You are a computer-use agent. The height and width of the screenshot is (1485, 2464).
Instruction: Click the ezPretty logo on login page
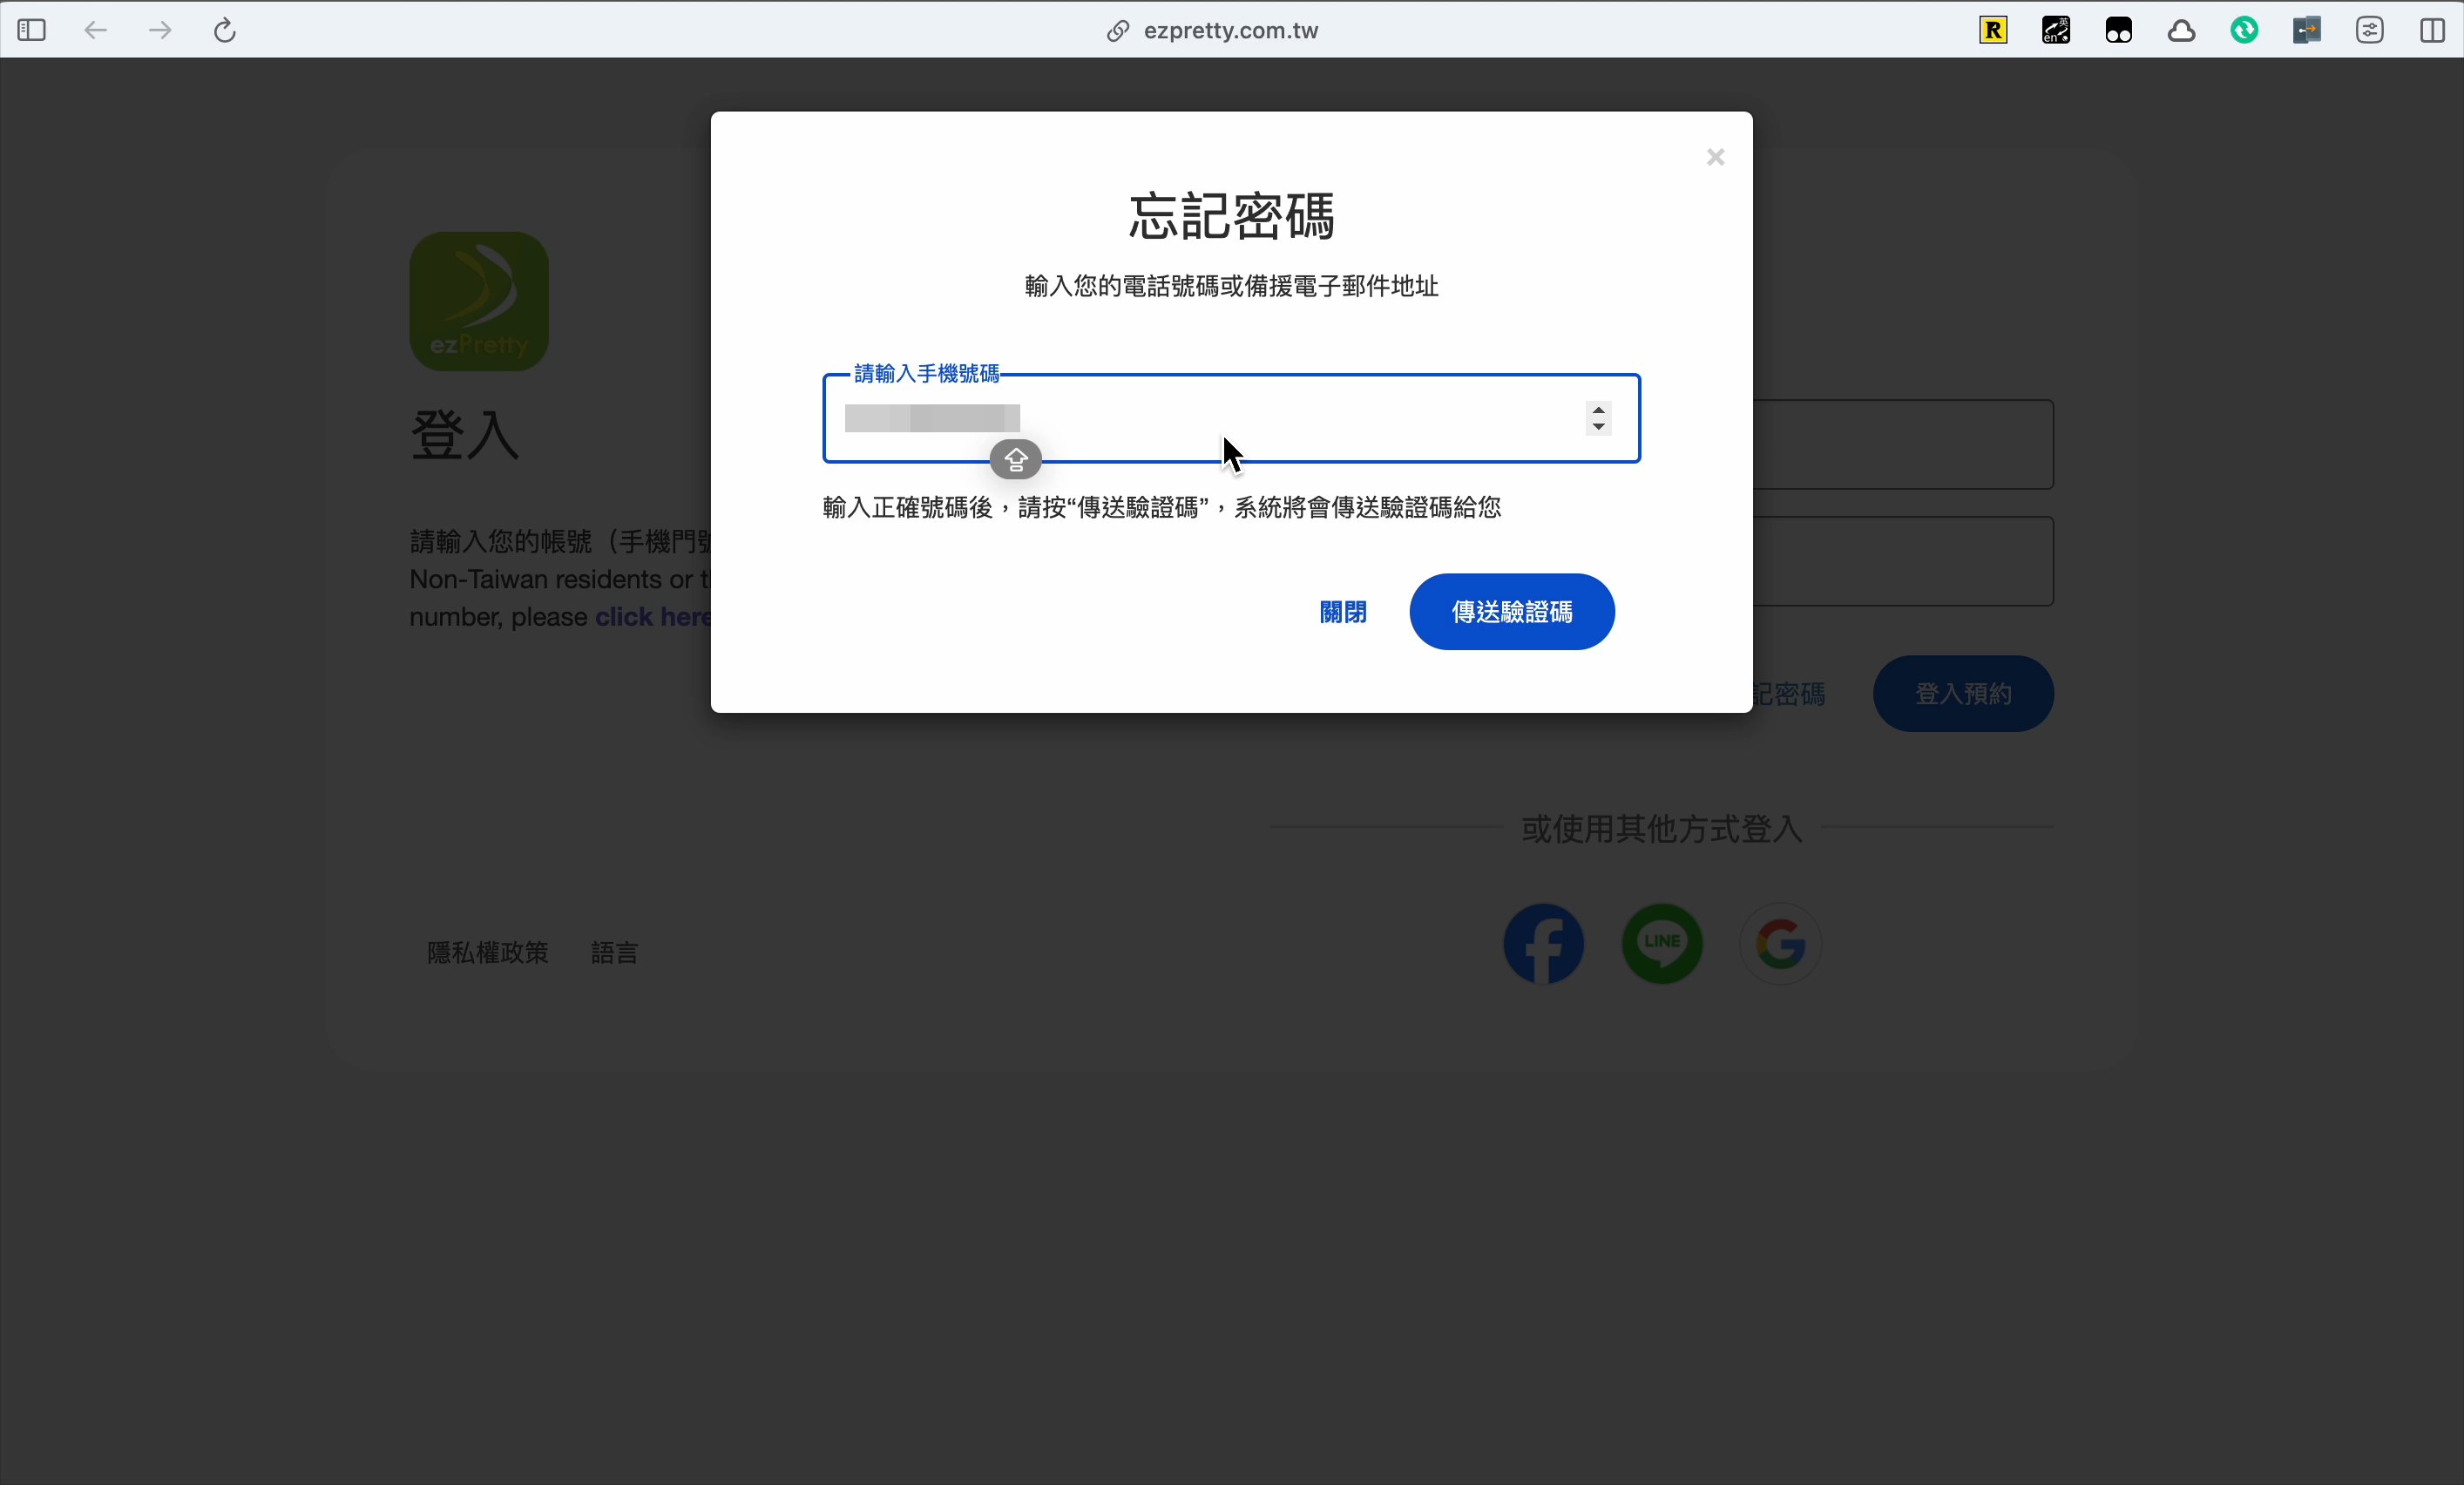[x=479, y=302]
